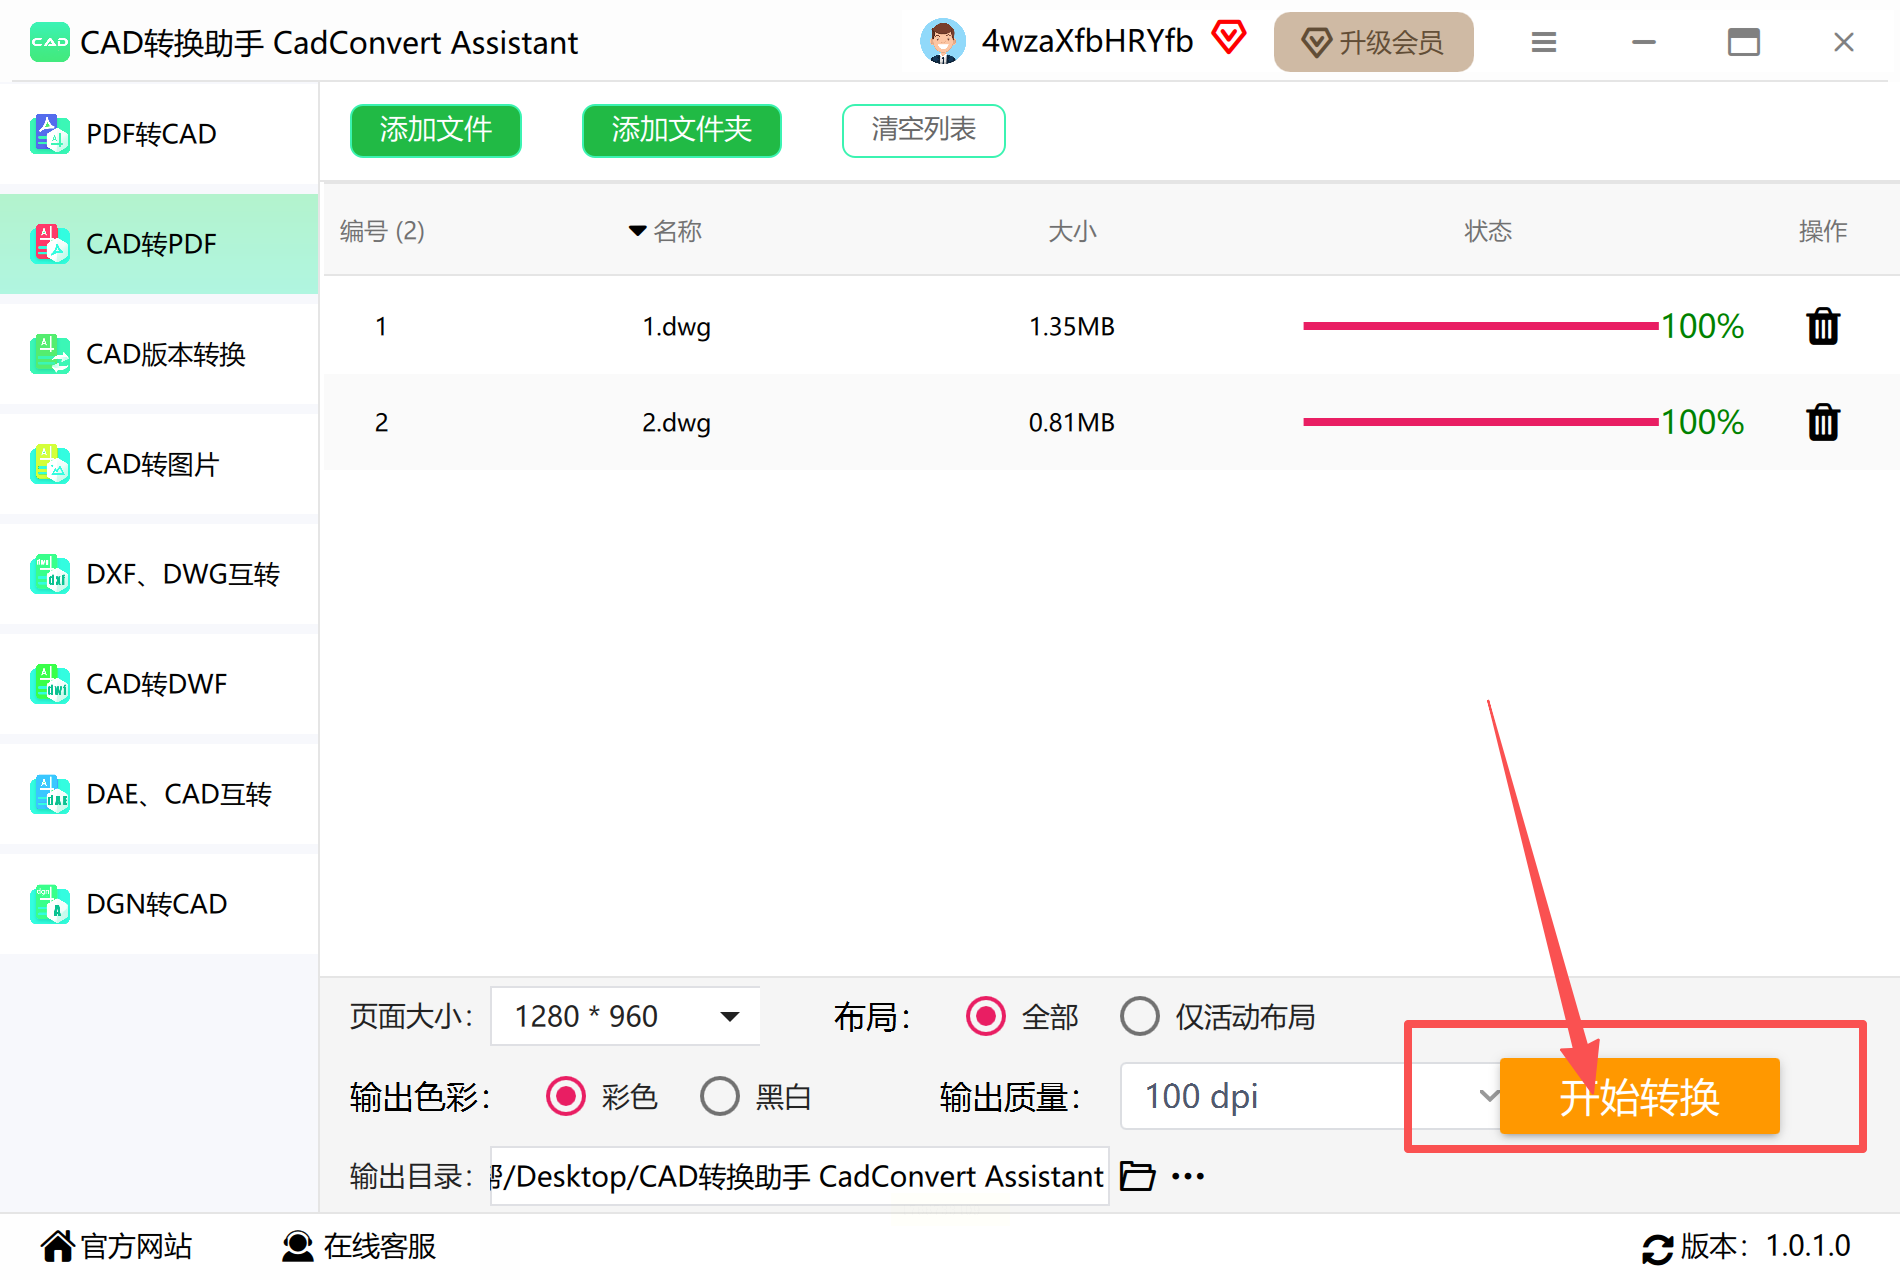This screenshot has width=1900, height=1280.
Task: Open the 在线客服 link
Action: pyautogui.click(x=358, y=1247)
